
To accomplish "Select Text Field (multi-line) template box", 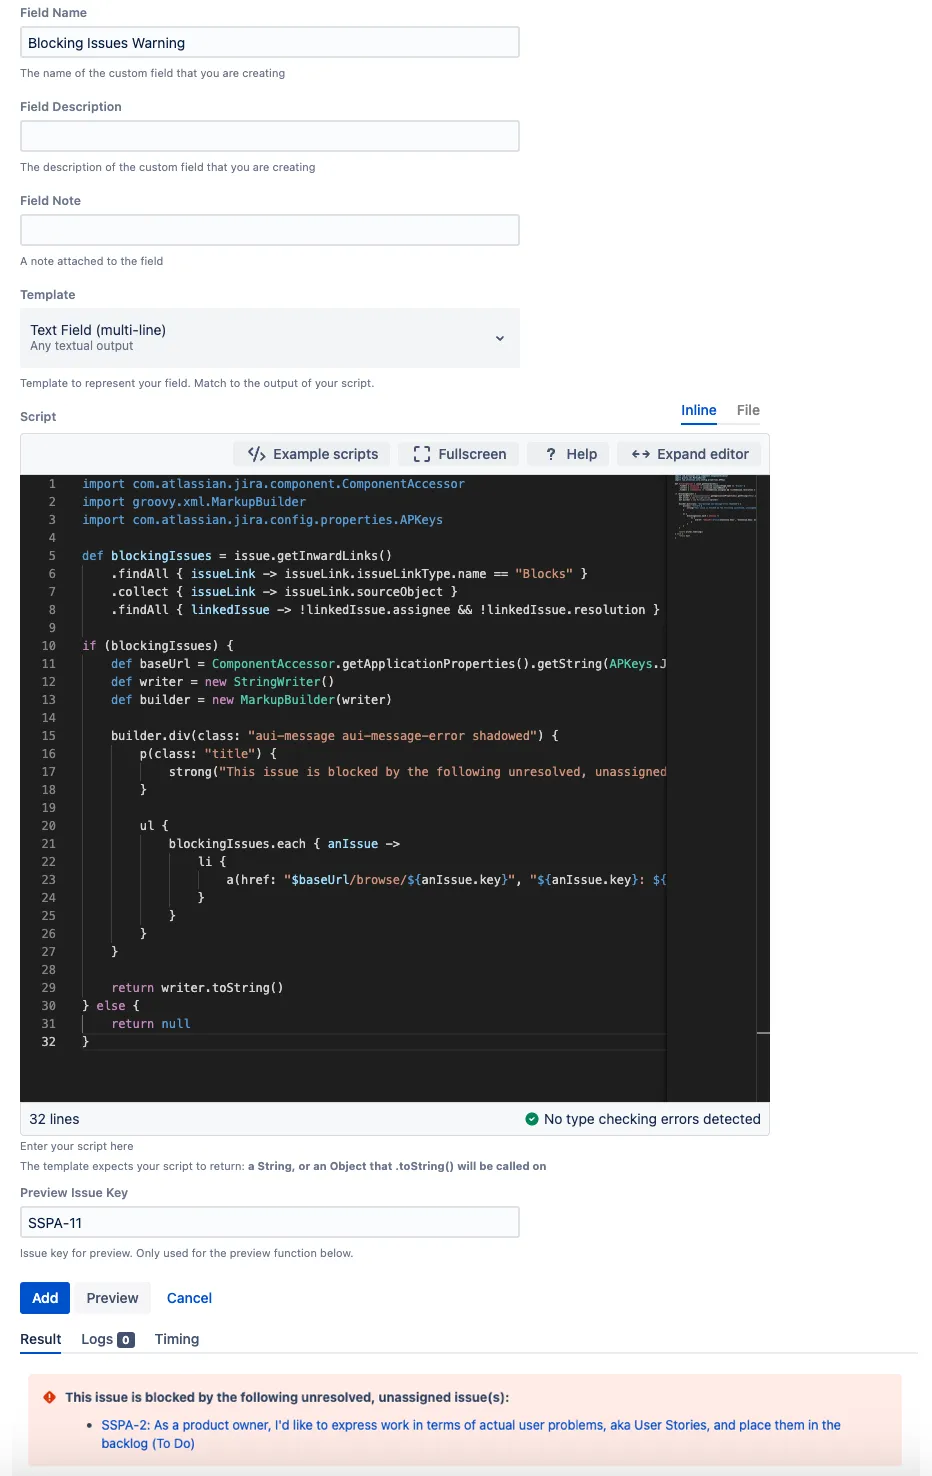I will point(270,338).
